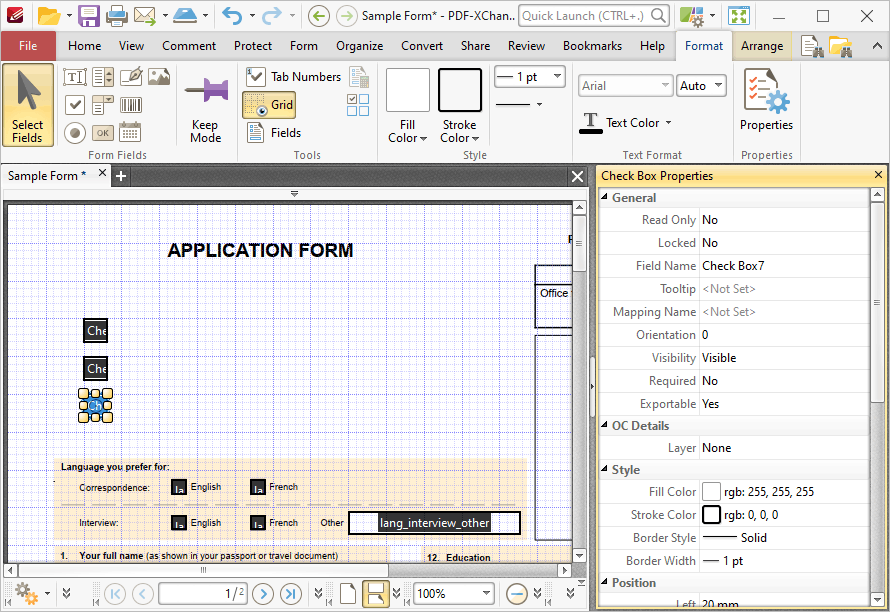Collapse the ribbon with chevron
Image resolution: width=890 pixels, height=612 pixels.
tap(877, 46)
